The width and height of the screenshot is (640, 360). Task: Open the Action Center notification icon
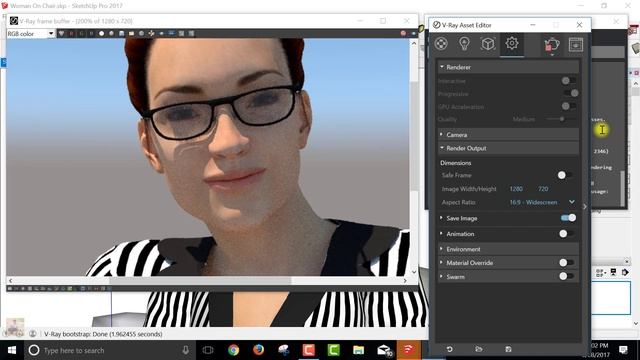click(x=623, y=350)
